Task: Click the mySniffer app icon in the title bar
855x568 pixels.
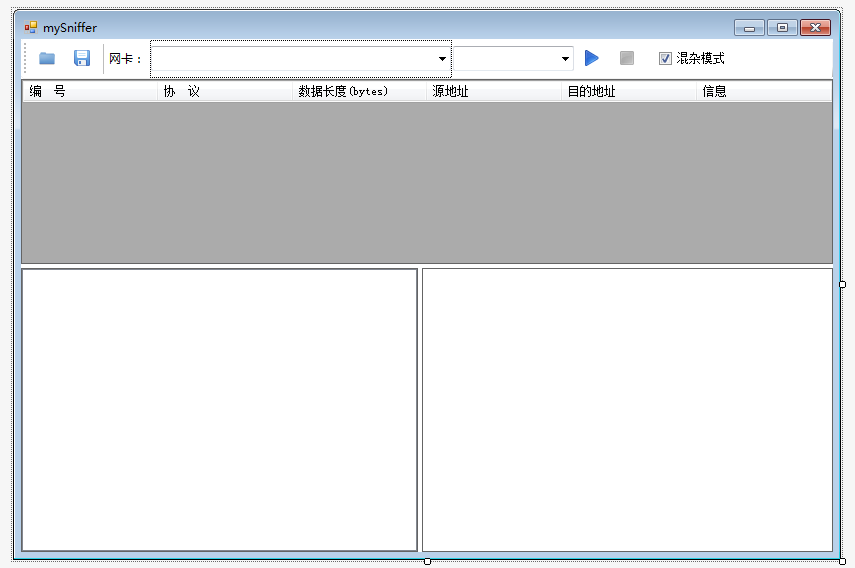Action: tap(31, 27)
